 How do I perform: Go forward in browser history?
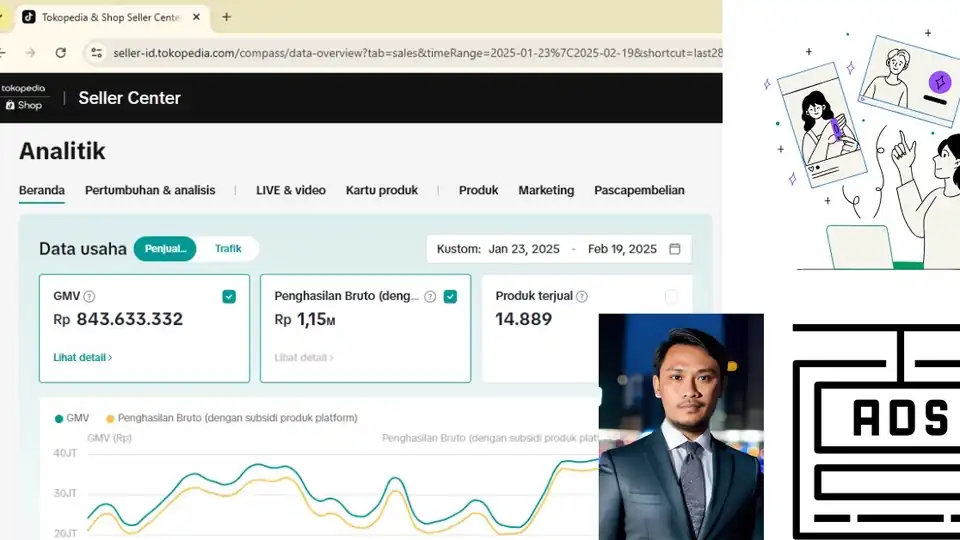[x=31, y=53]
